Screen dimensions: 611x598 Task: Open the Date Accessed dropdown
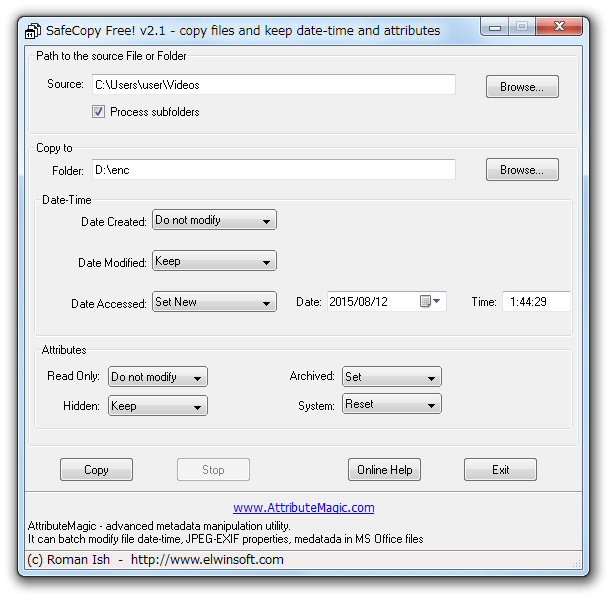click(x=214, y=302)
